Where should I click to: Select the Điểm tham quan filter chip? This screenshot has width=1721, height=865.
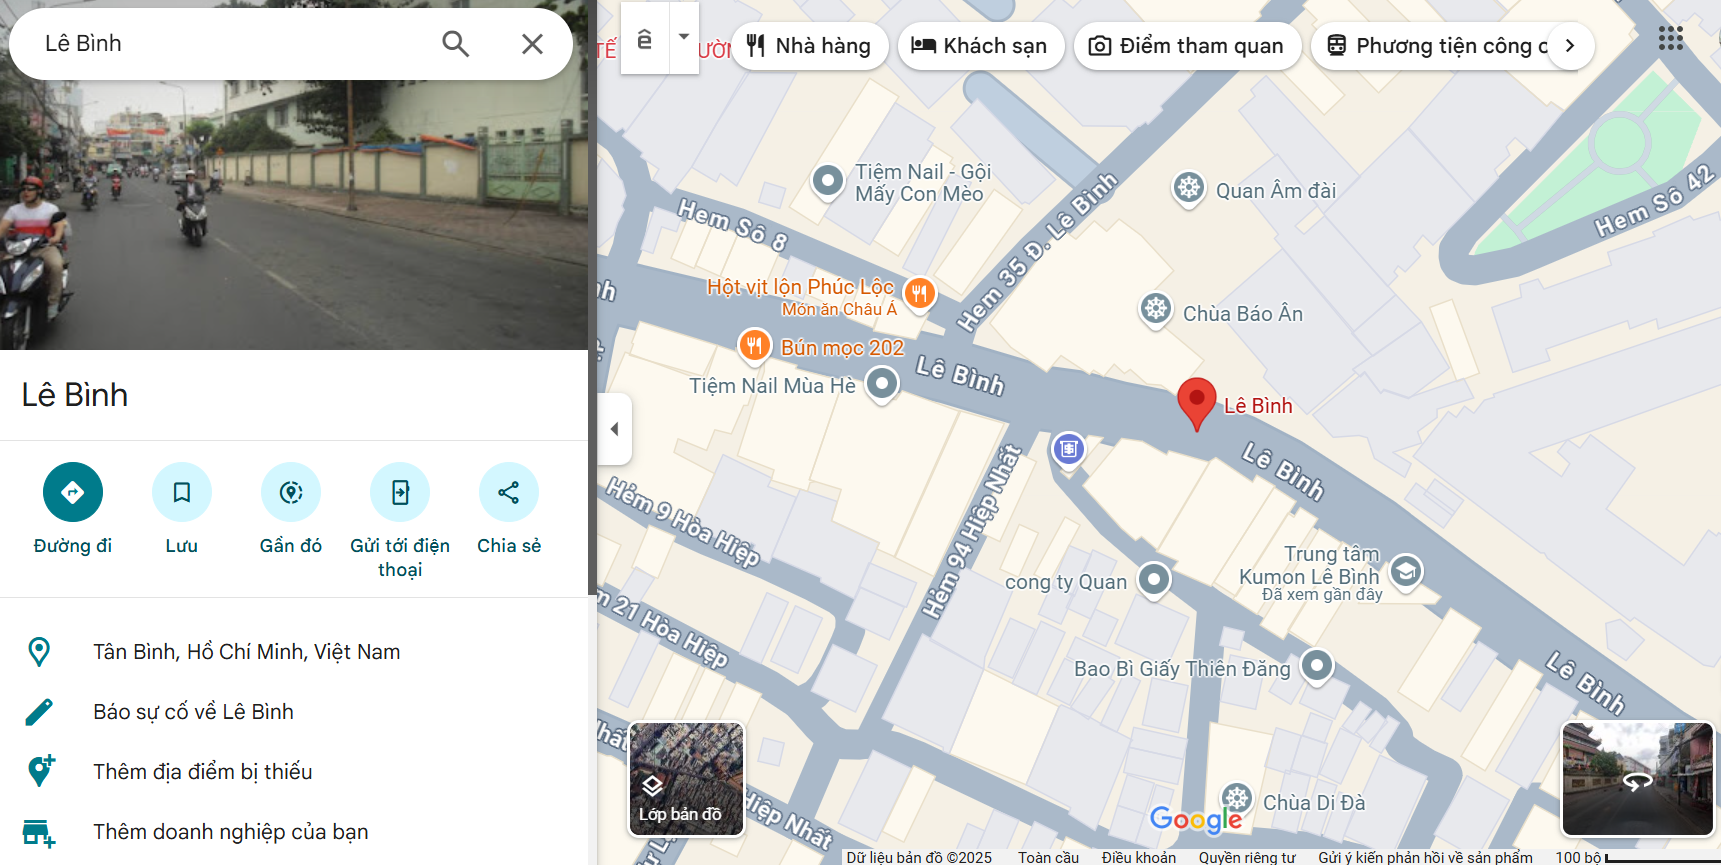point(1187,46)
